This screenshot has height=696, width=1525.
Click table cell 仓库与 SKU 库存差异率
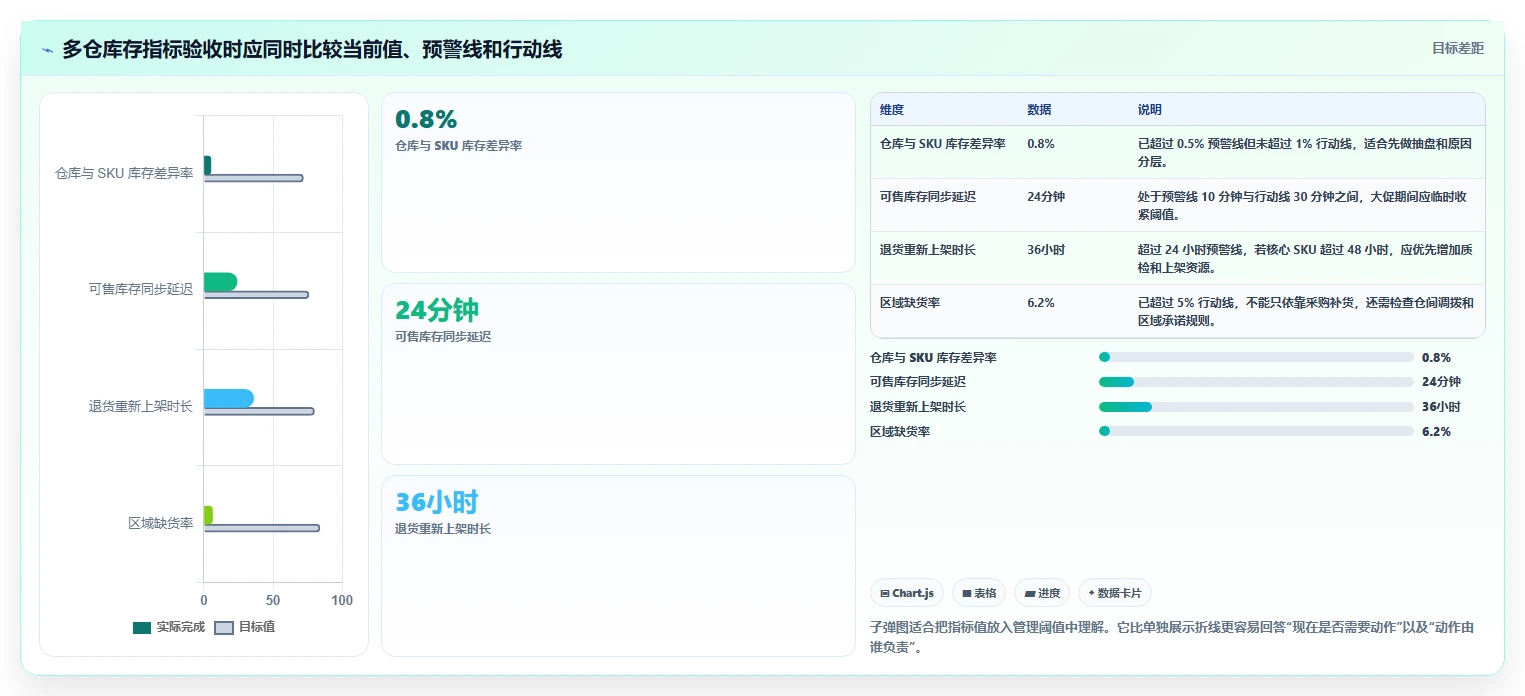943,144
